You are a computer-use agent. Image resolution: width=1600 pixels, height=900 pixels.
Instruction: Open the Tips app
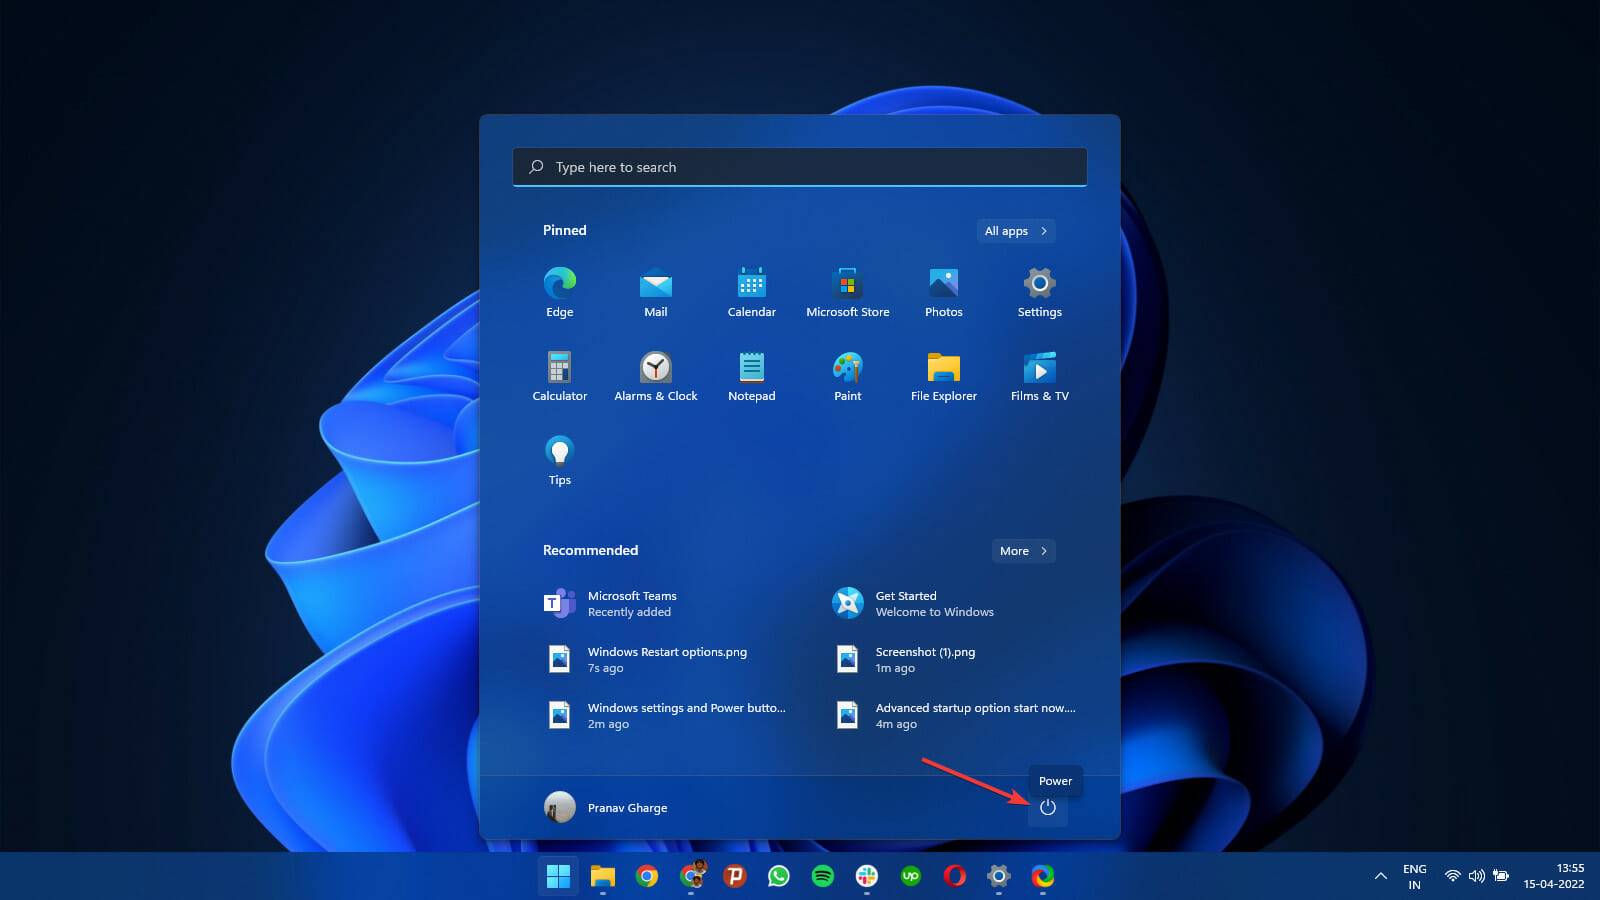point(559,458)
